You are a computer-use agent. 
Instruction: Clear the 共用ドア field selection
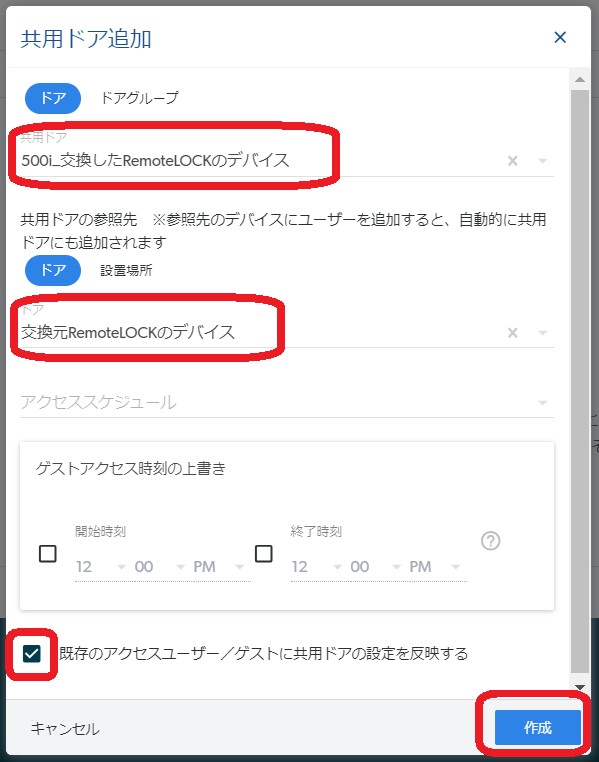pos(513,161)
